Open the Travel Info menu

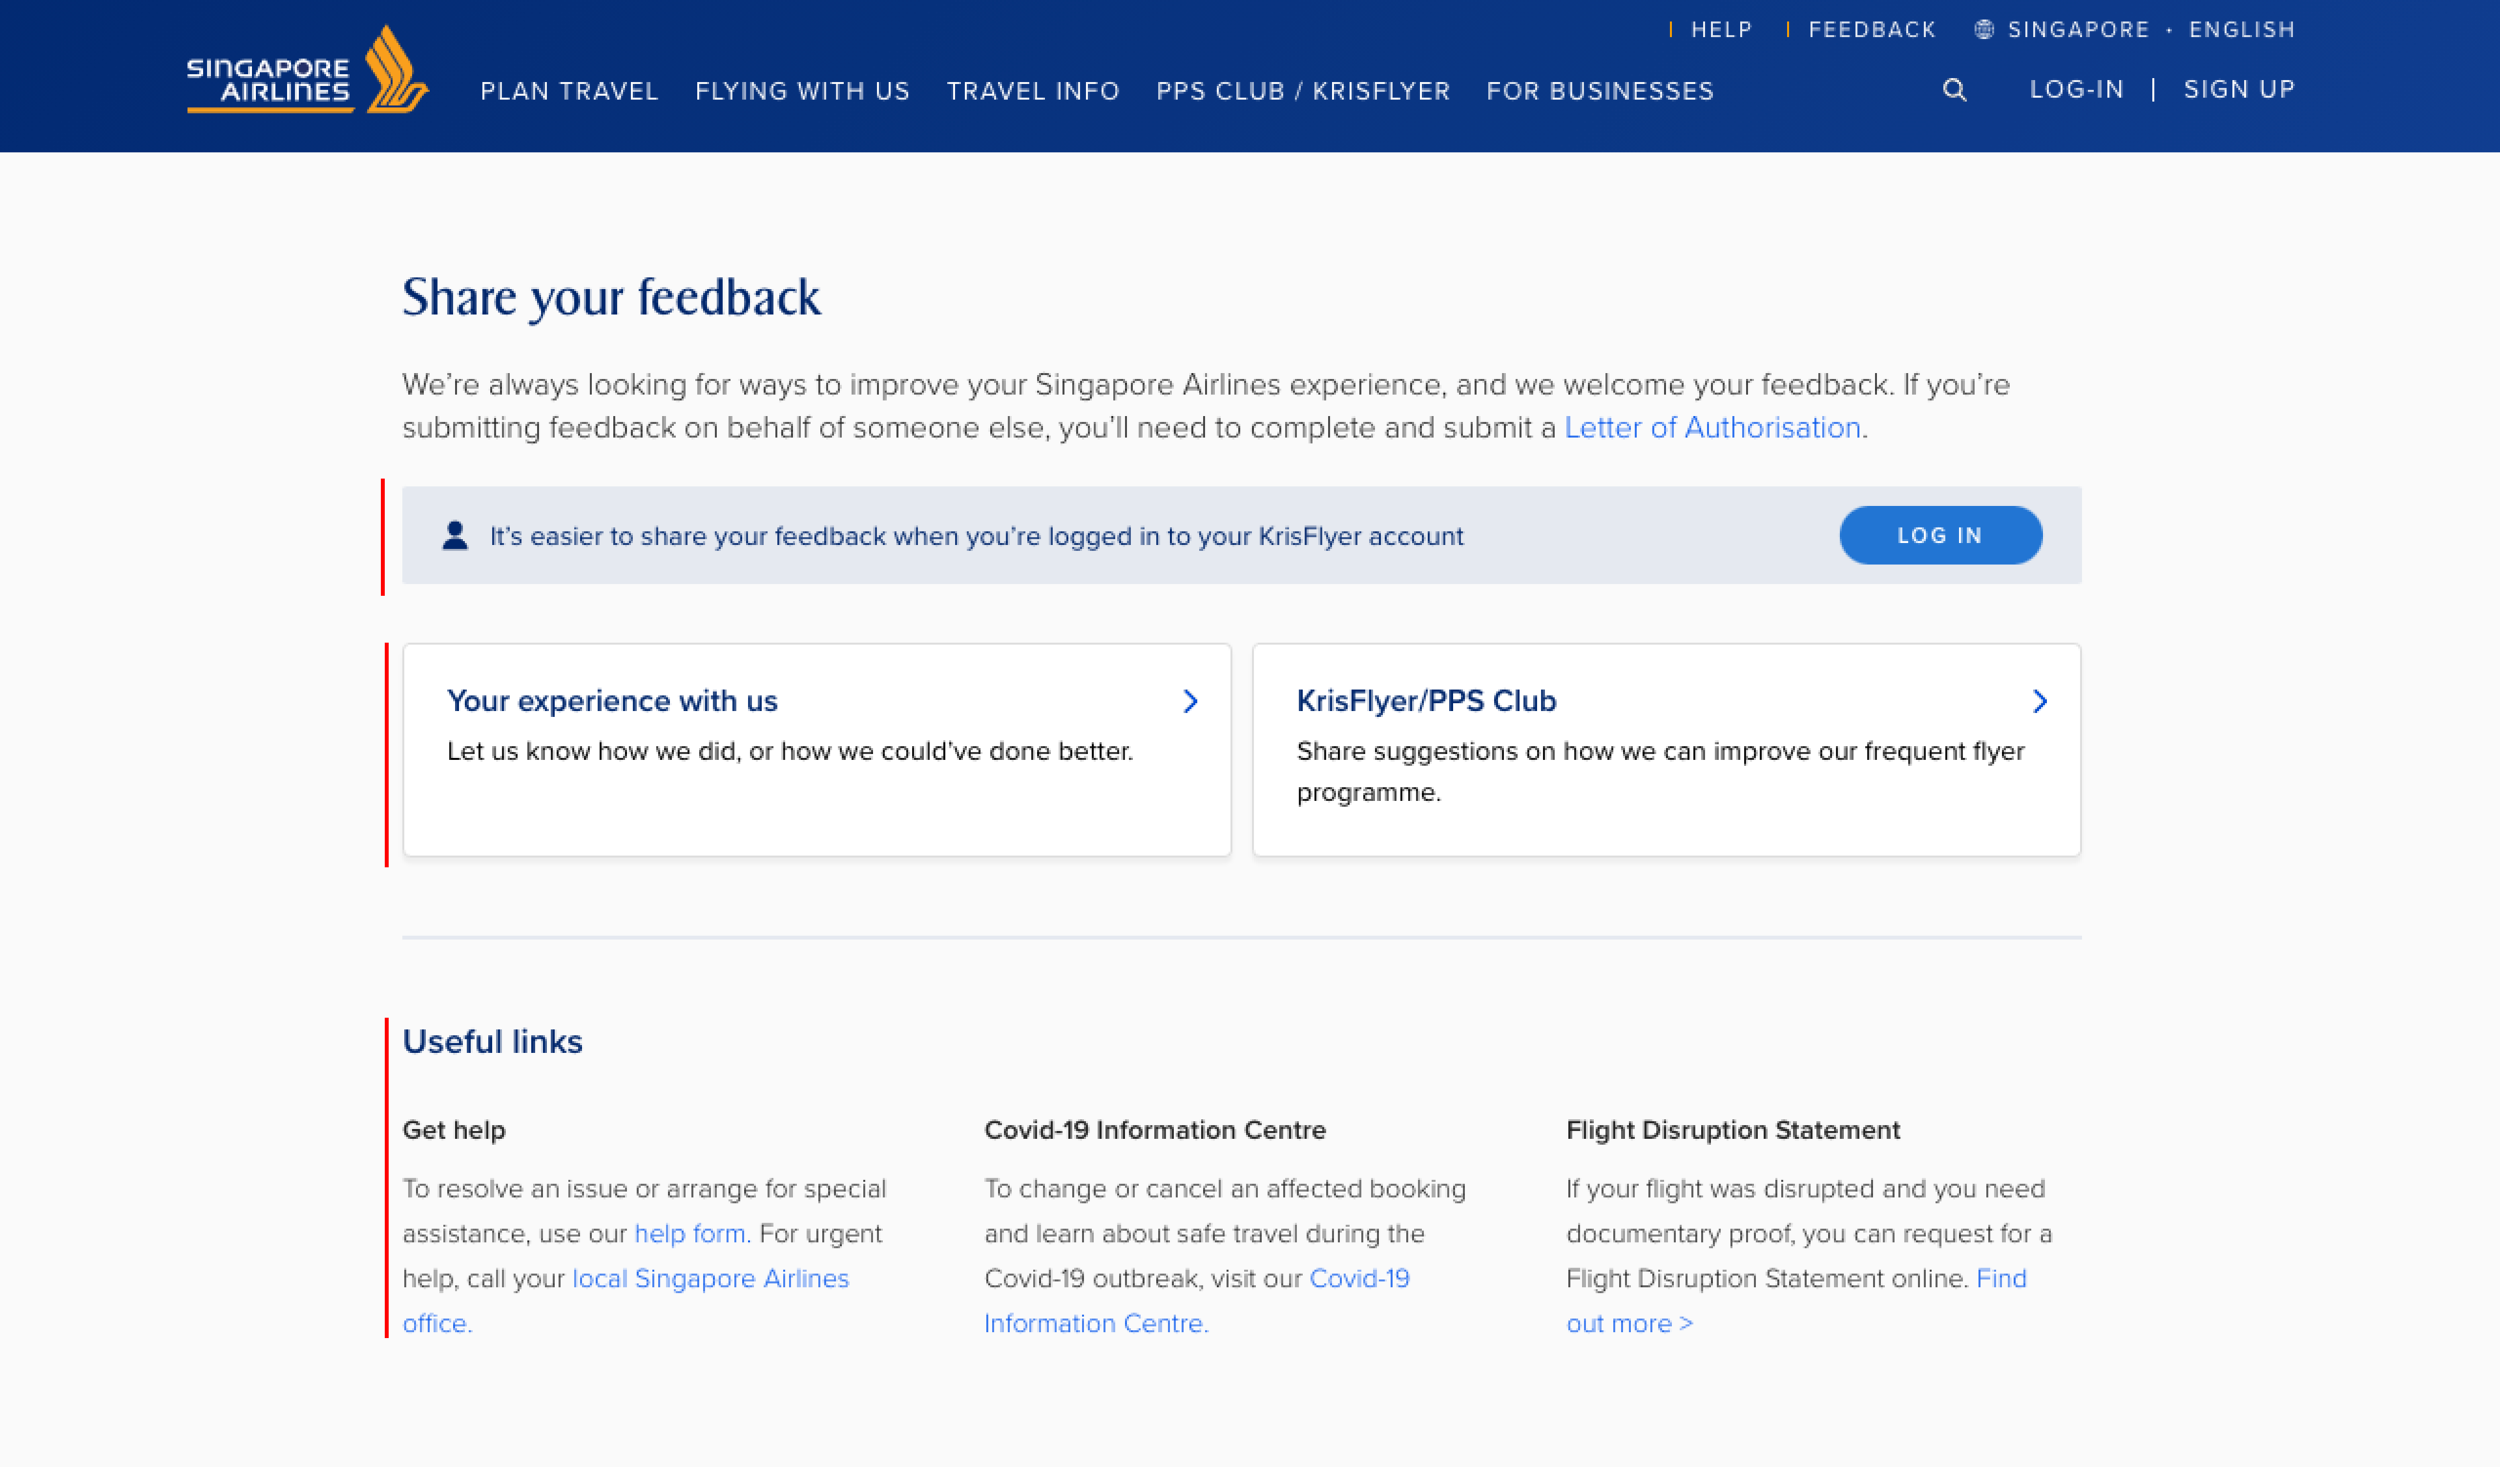(x=1033, y=91)
